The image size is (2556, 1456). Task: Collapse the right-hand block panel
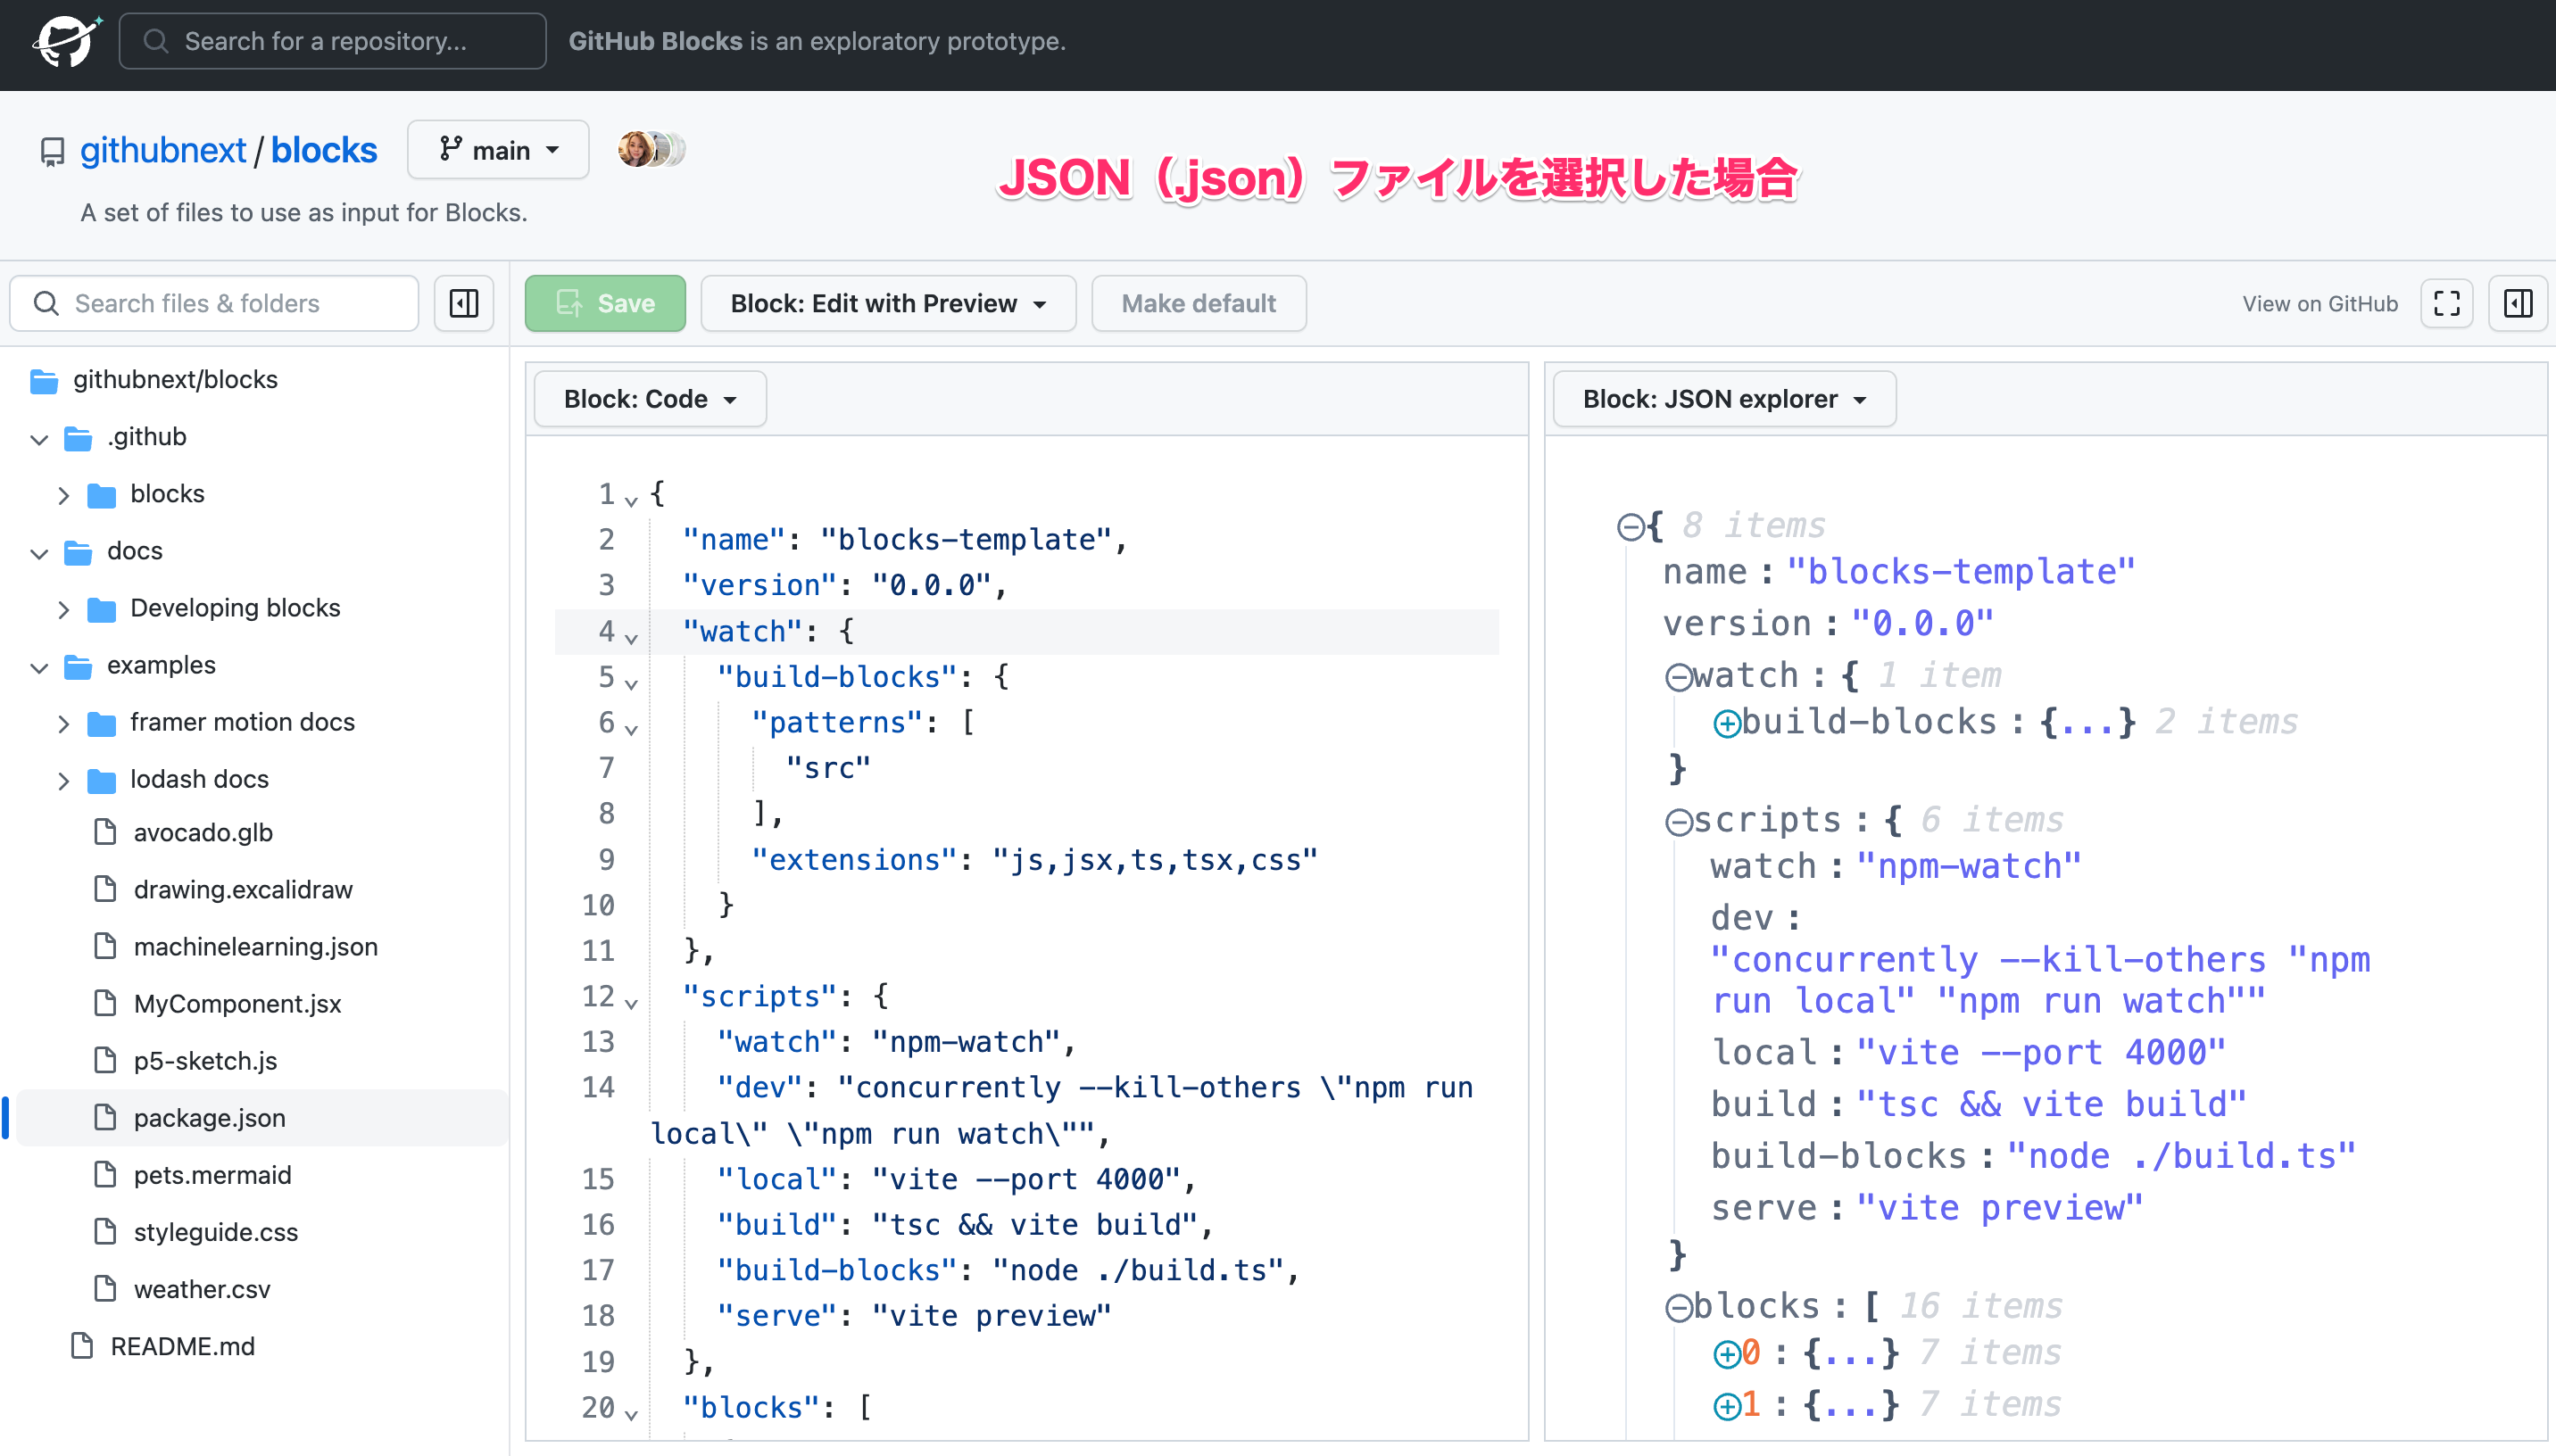2518,303
